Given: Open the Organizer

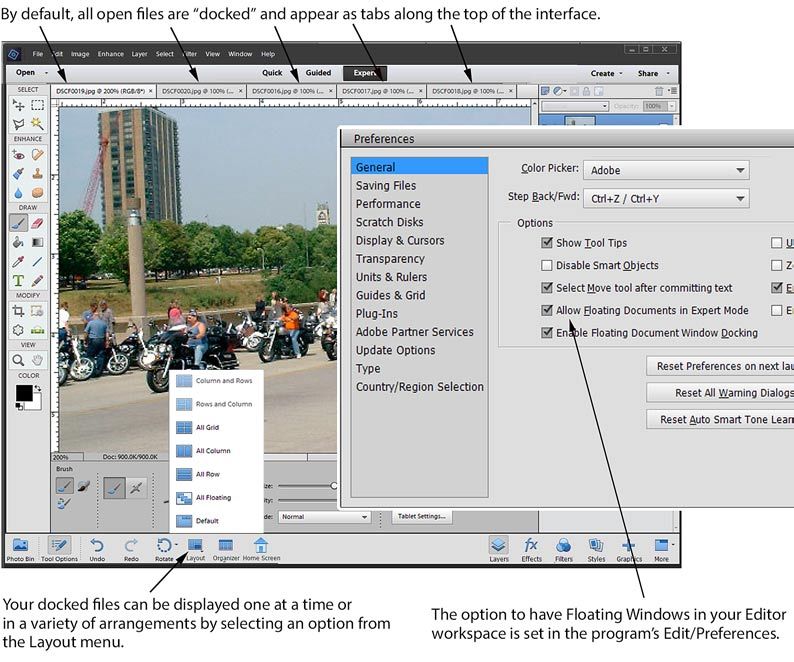Looking at the screenshot, I should [226, 549].
